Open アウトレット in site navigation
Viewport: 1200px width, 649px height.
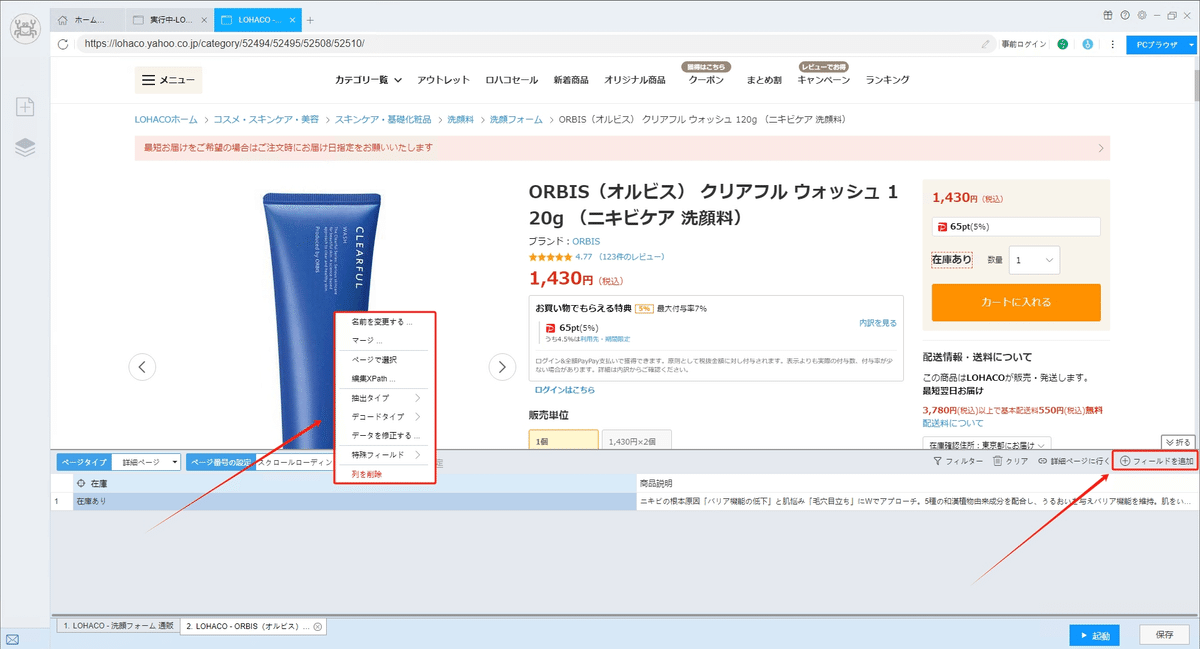[x=443, y=80]
